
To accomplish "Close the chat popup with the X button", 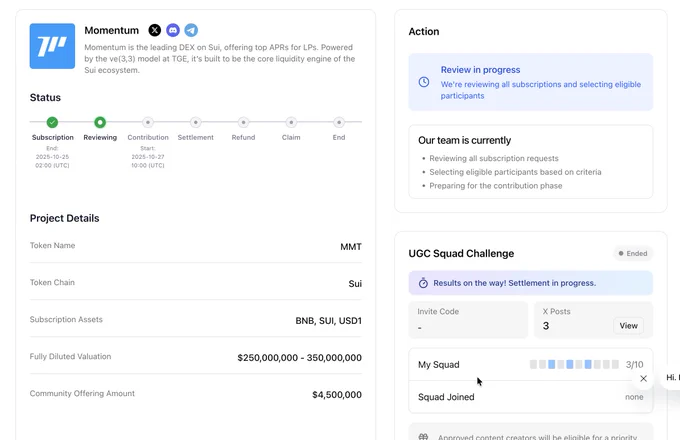I will tap(644, 378).
